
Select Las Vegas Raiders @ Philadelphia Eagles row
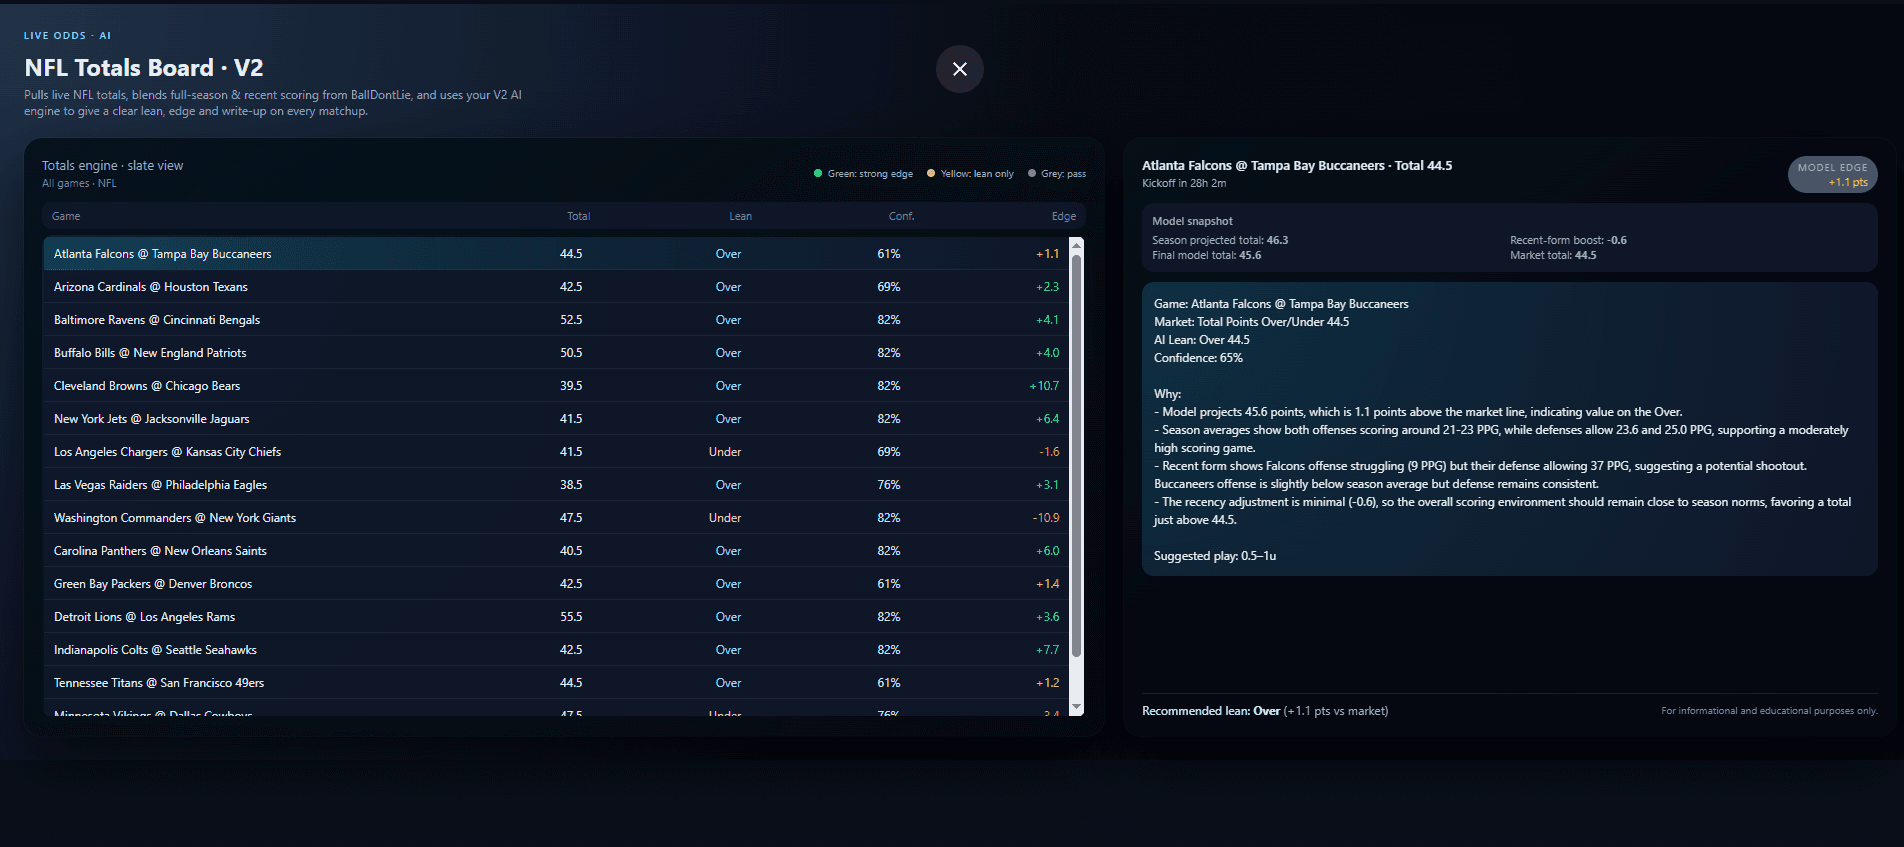pyautogui.click(x=556, y=485)
